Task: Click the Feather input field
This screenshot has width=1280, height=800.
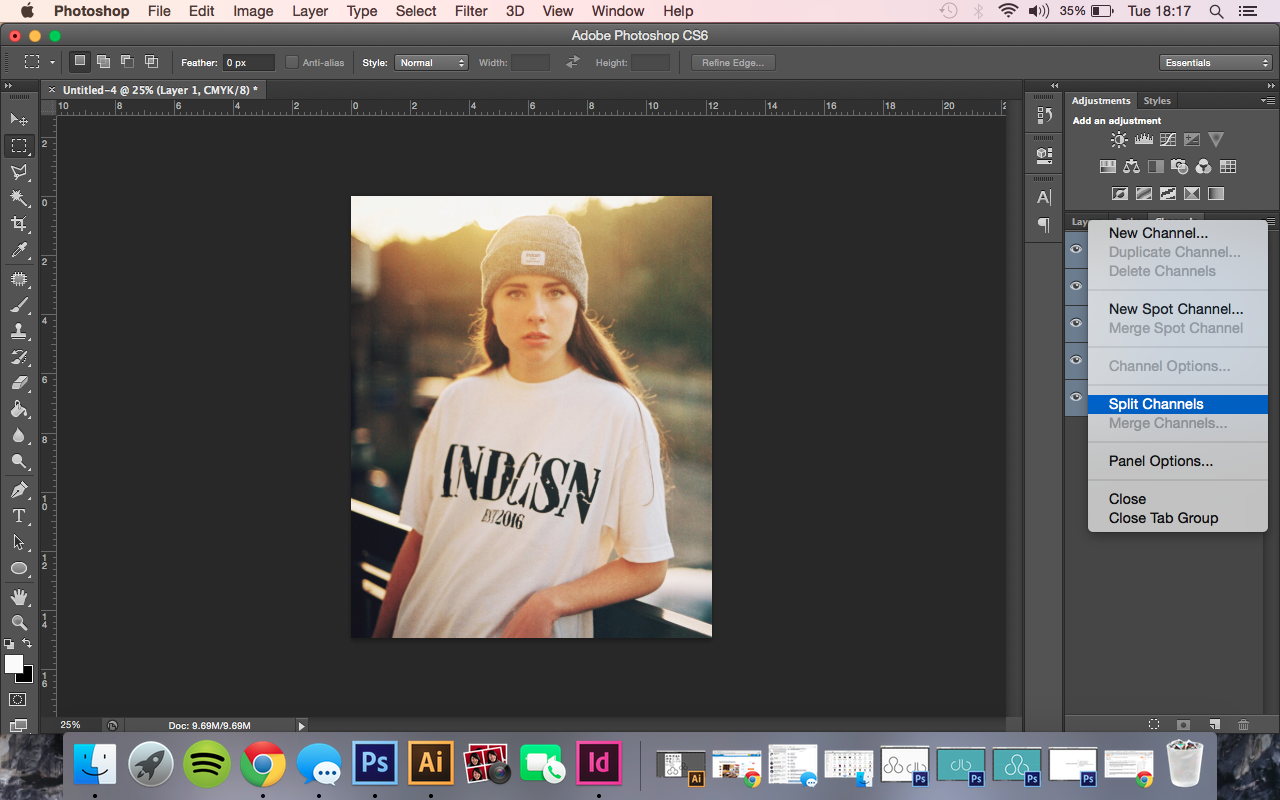Action: [x=248, y=62]
